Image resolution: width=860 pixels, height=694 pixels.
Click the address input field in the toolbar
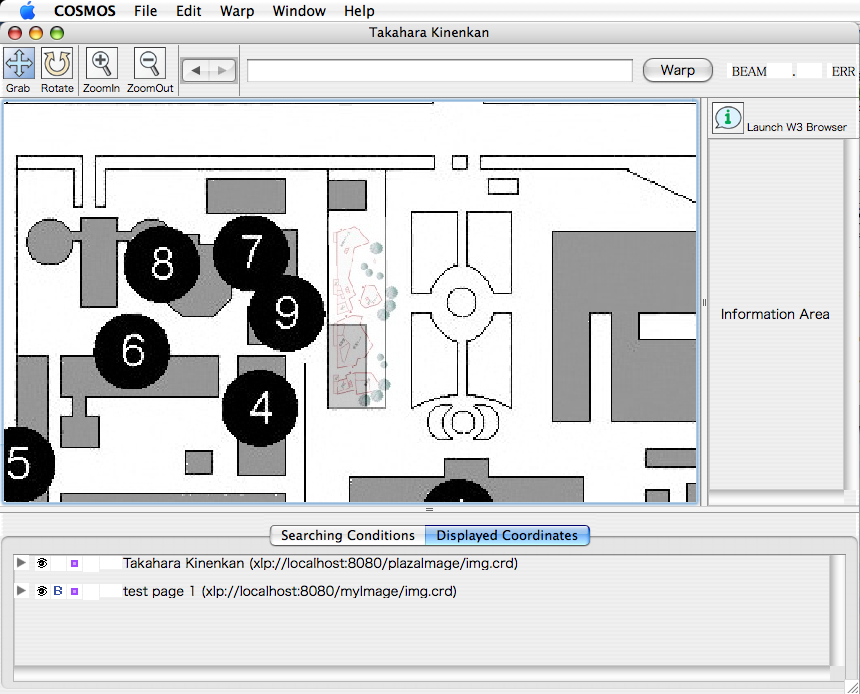pos(440,71)
